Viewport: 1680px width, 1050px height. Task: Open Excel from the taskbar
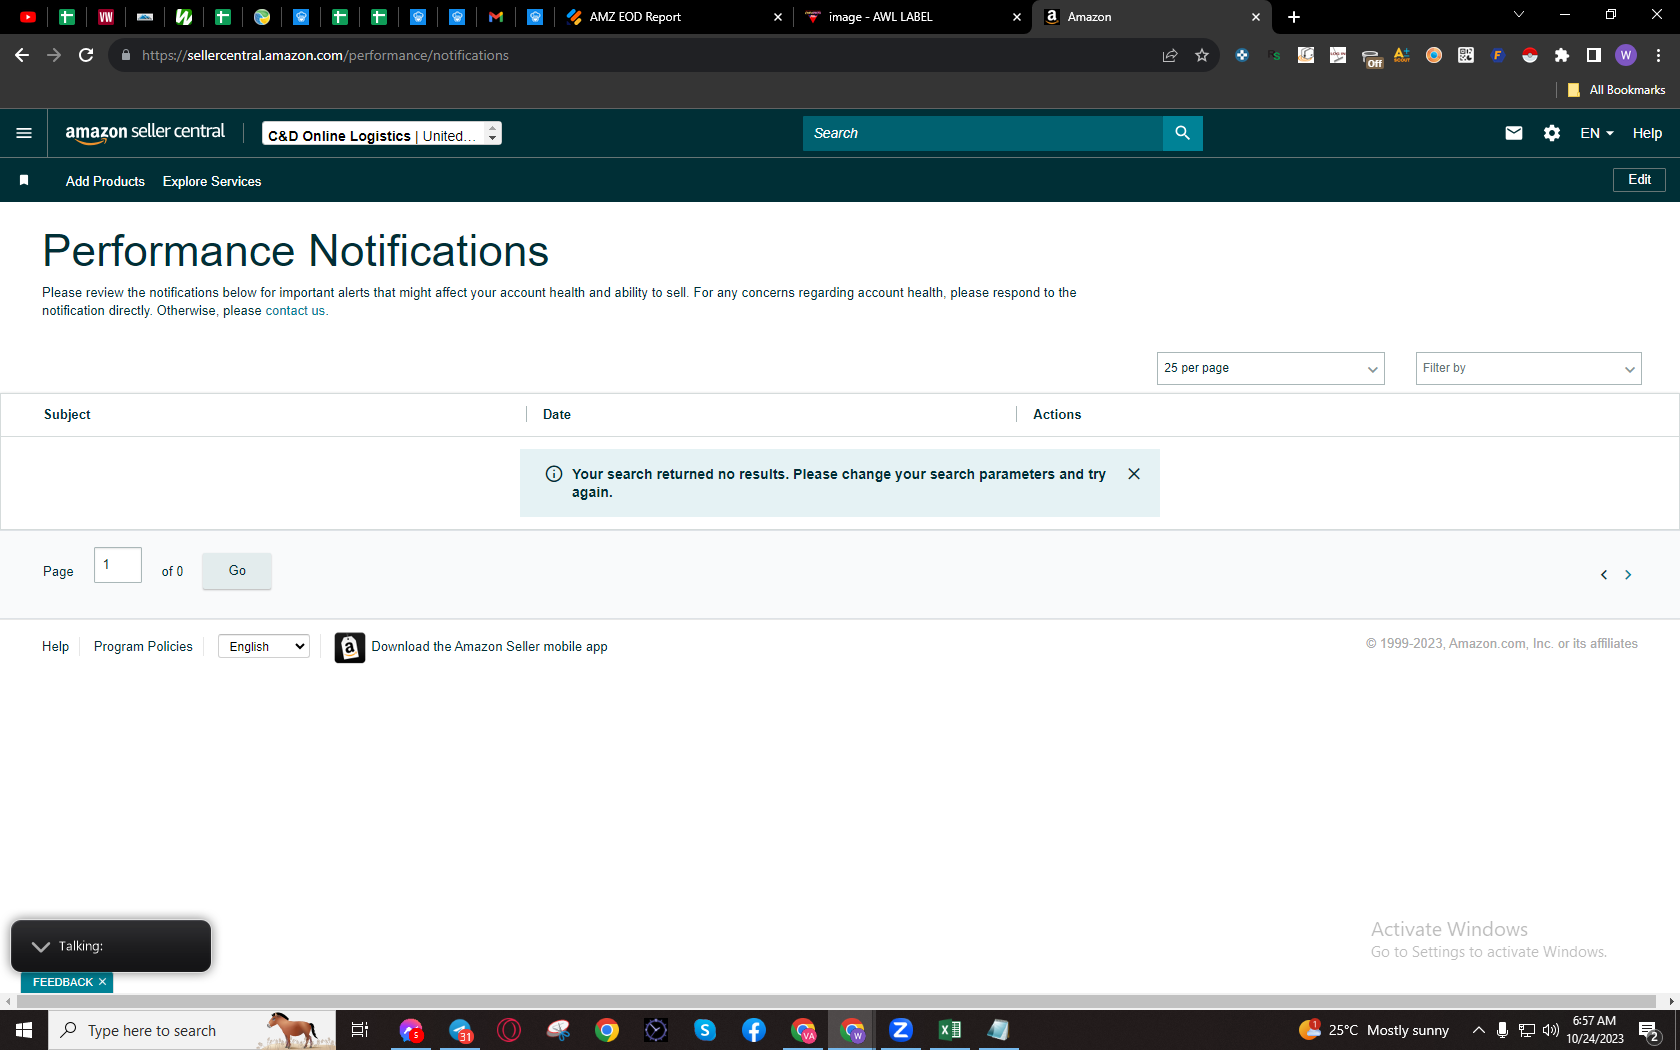950,1030
